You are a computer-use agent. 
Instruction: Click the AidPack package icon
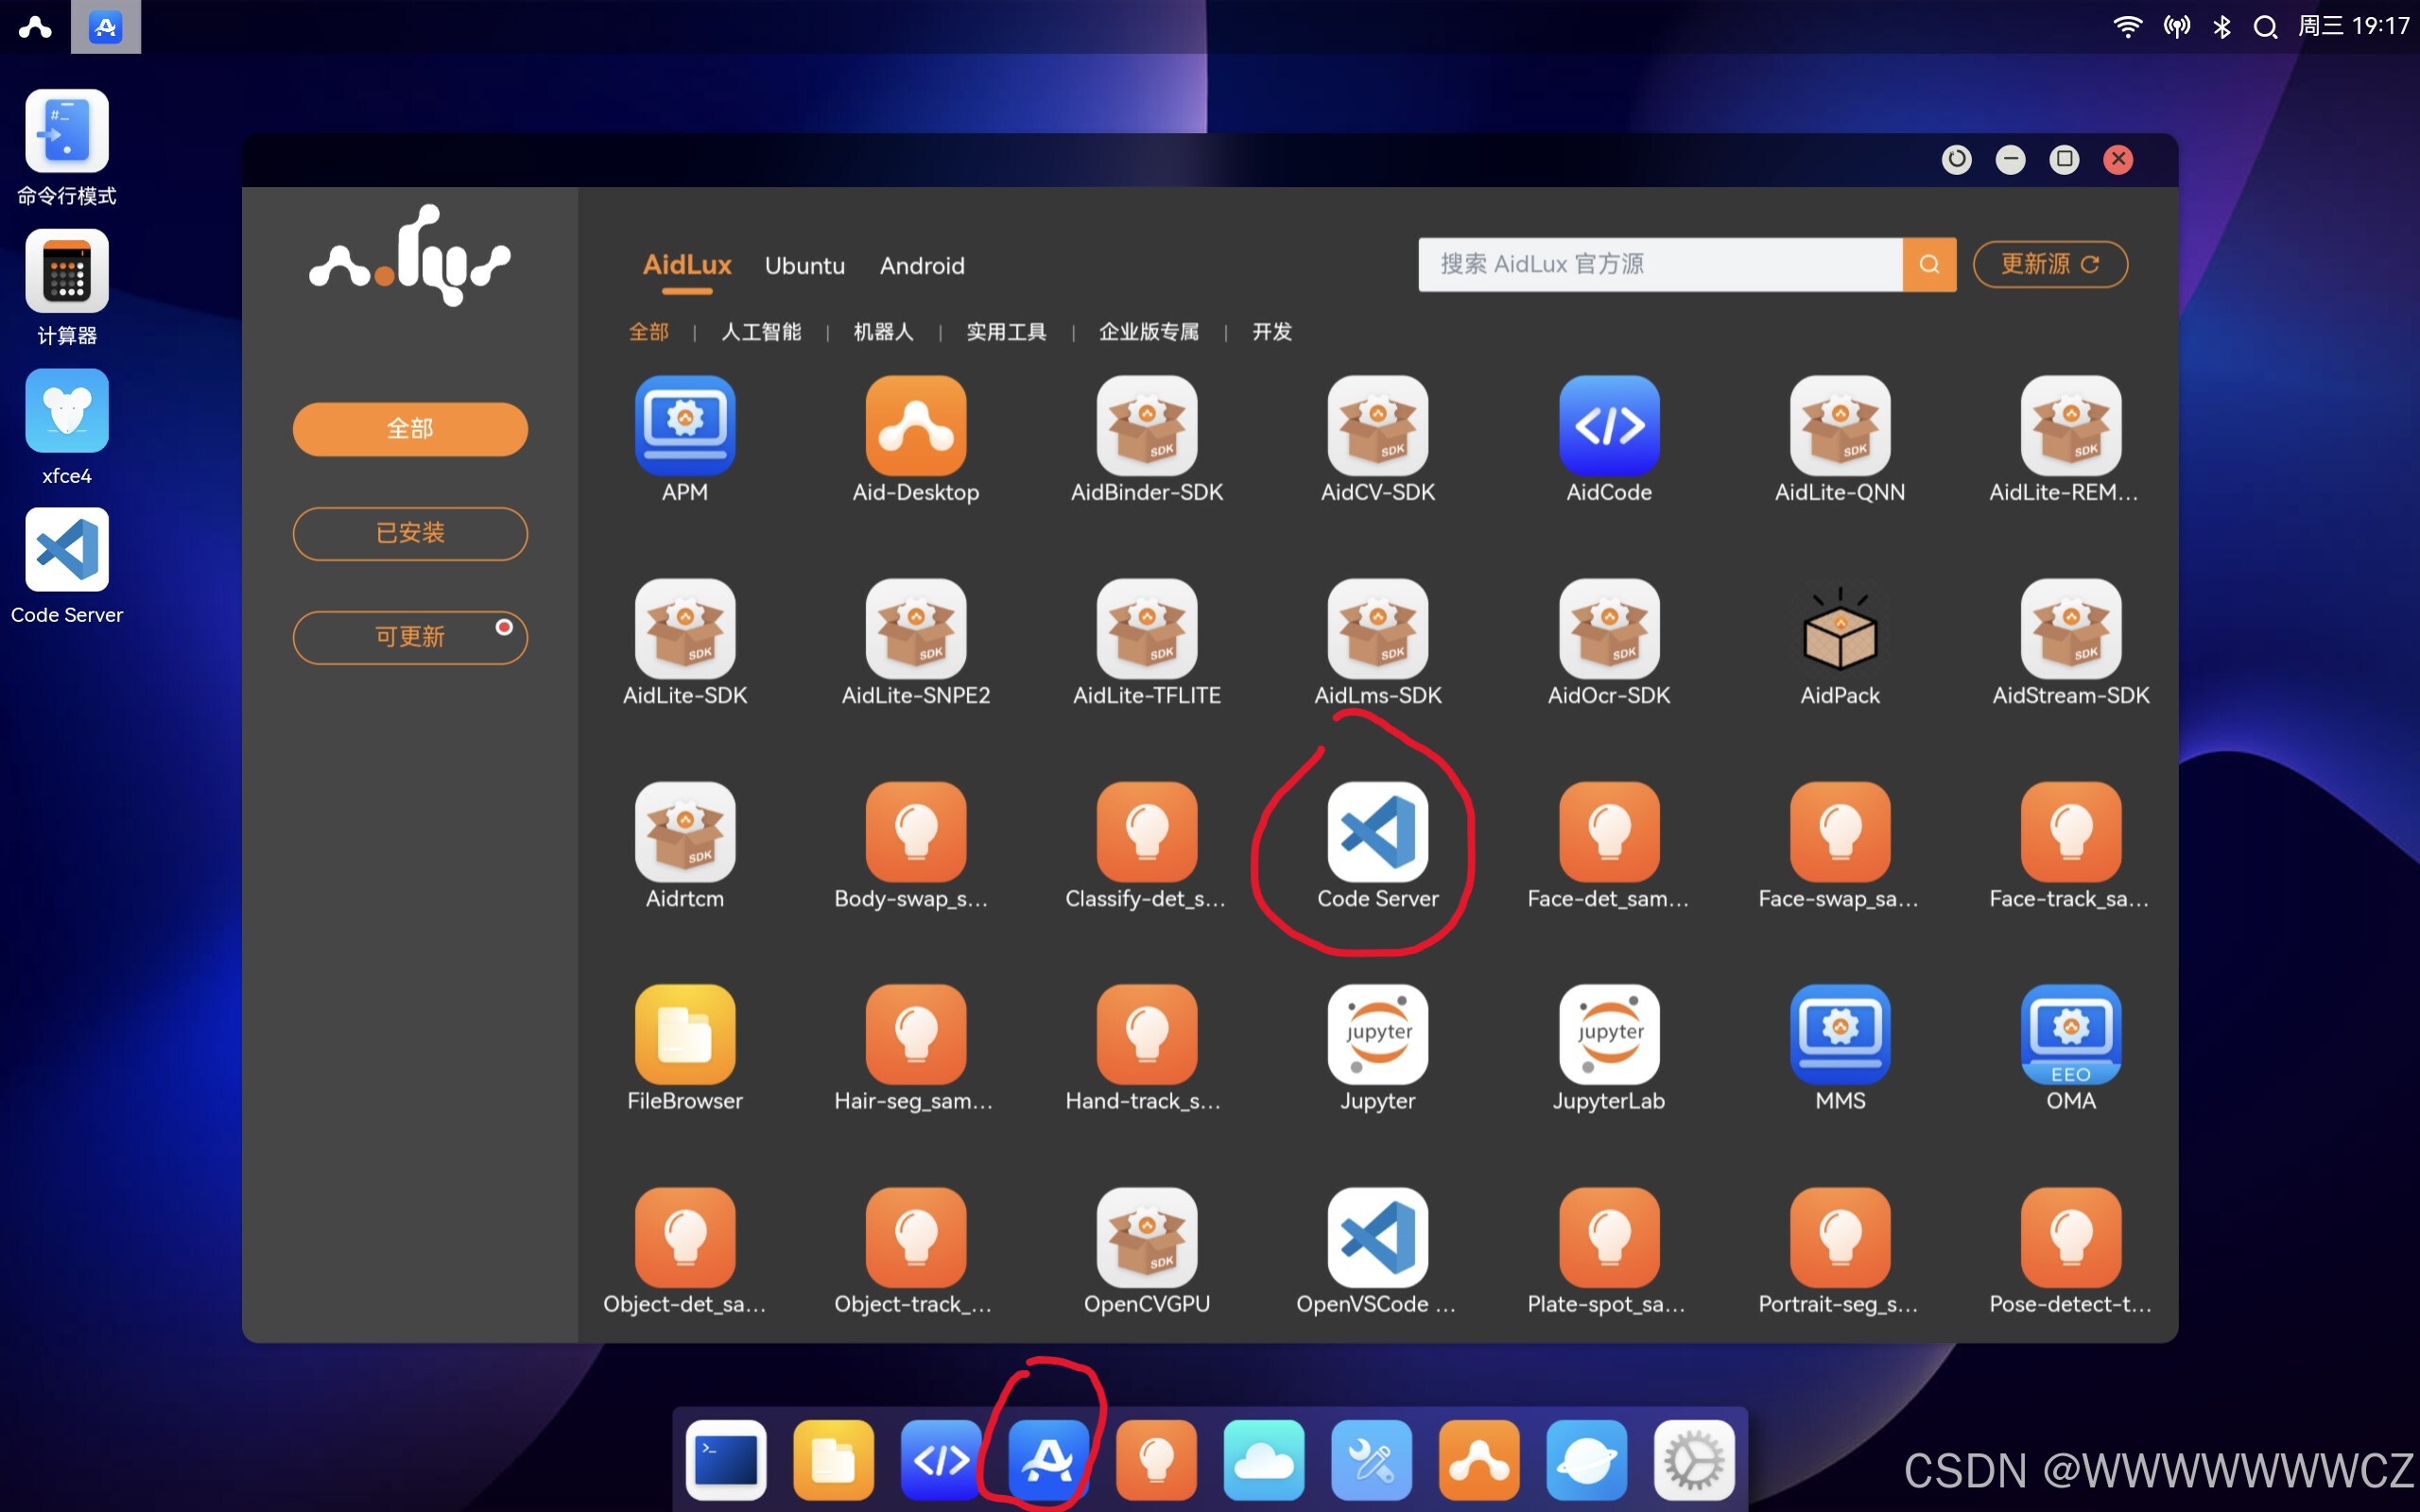coord(1839,630)
